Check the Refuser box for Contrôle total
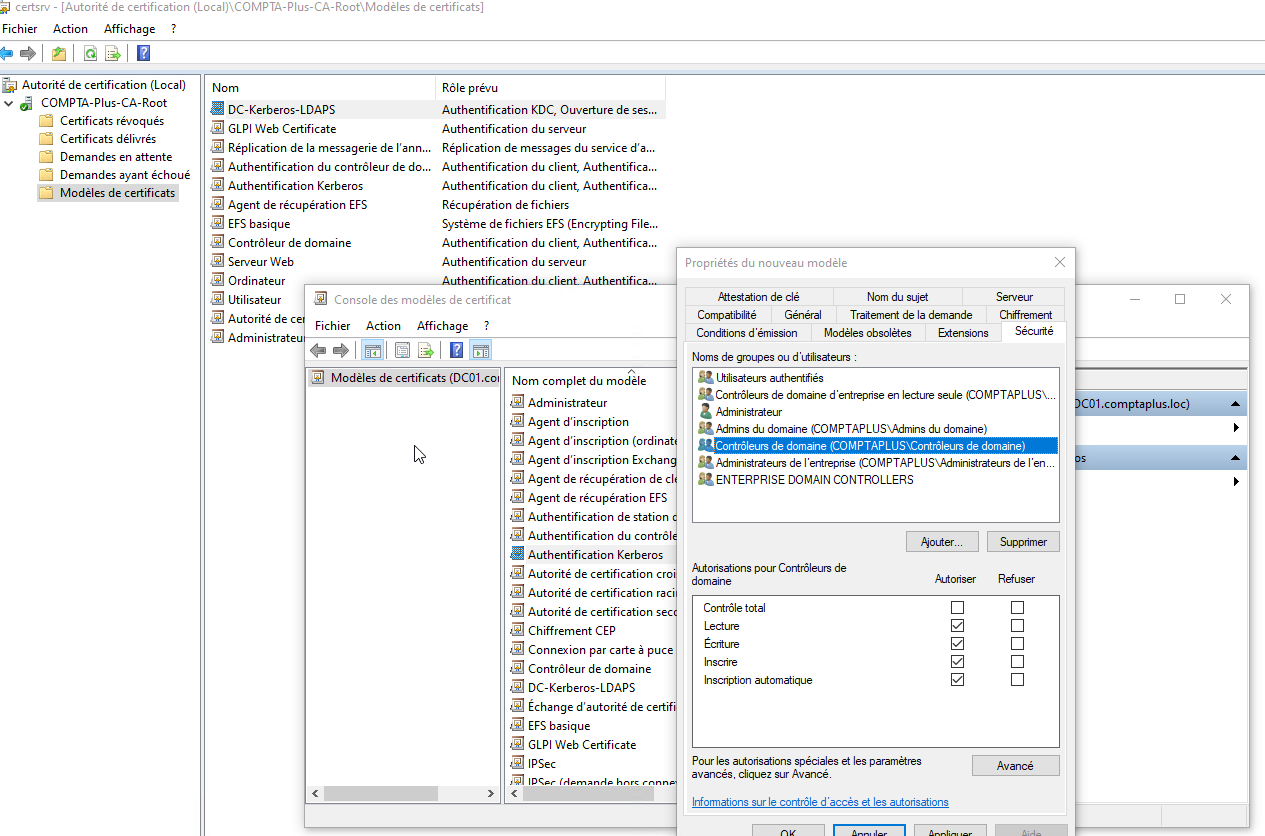1265x836 pixels. pyautogui.click(x=1017, y=608)
